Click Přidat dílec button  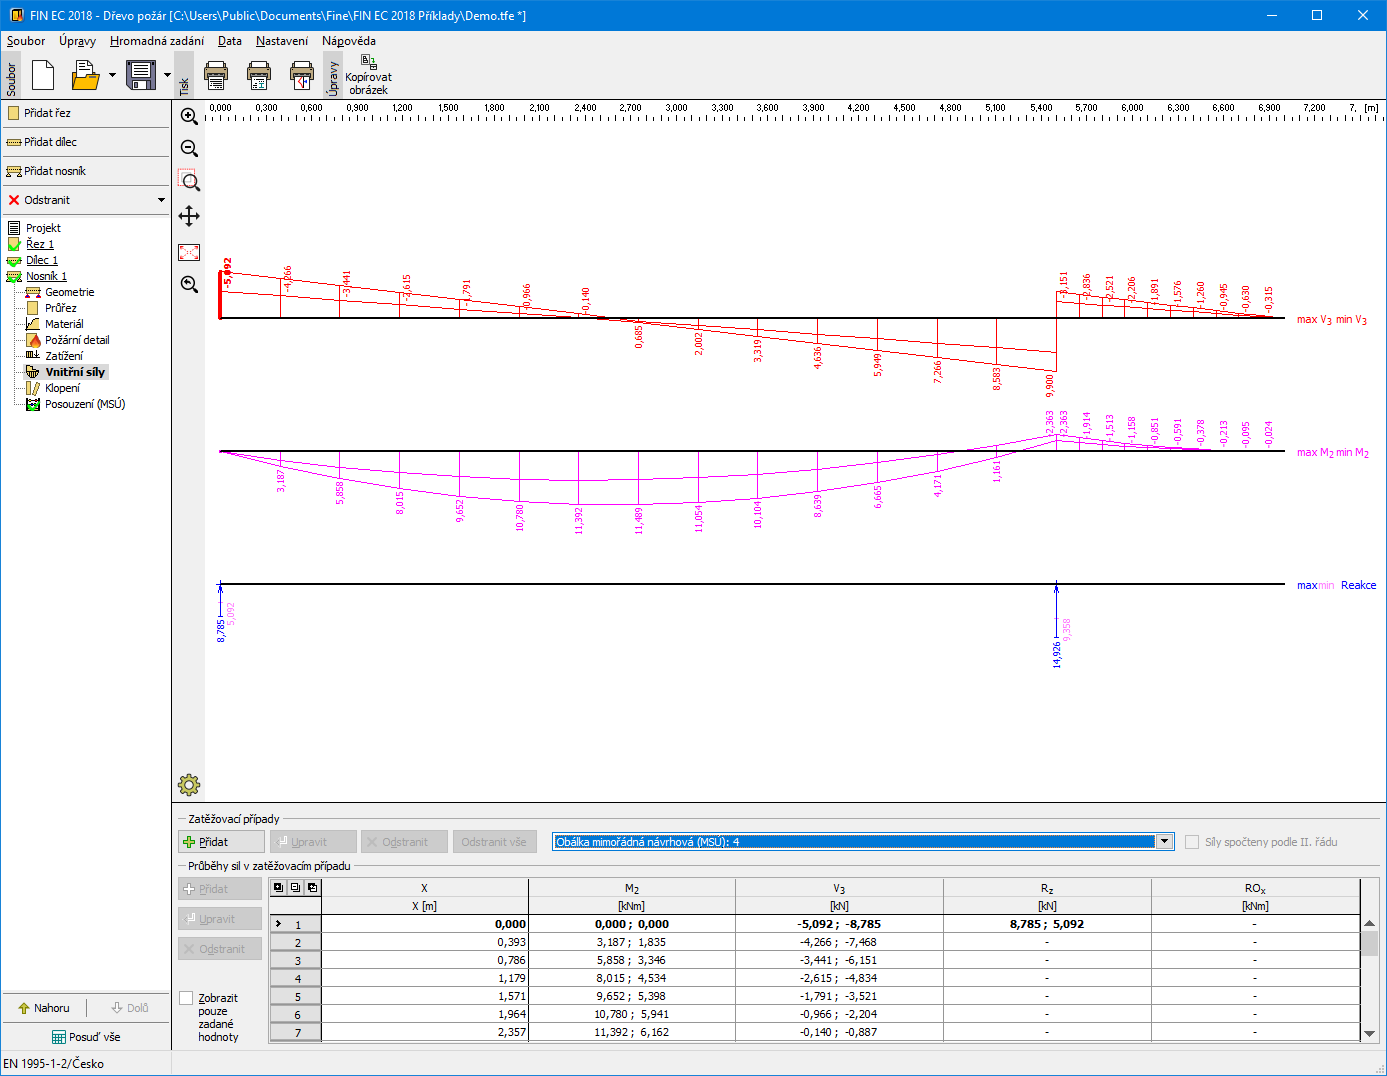86,142
